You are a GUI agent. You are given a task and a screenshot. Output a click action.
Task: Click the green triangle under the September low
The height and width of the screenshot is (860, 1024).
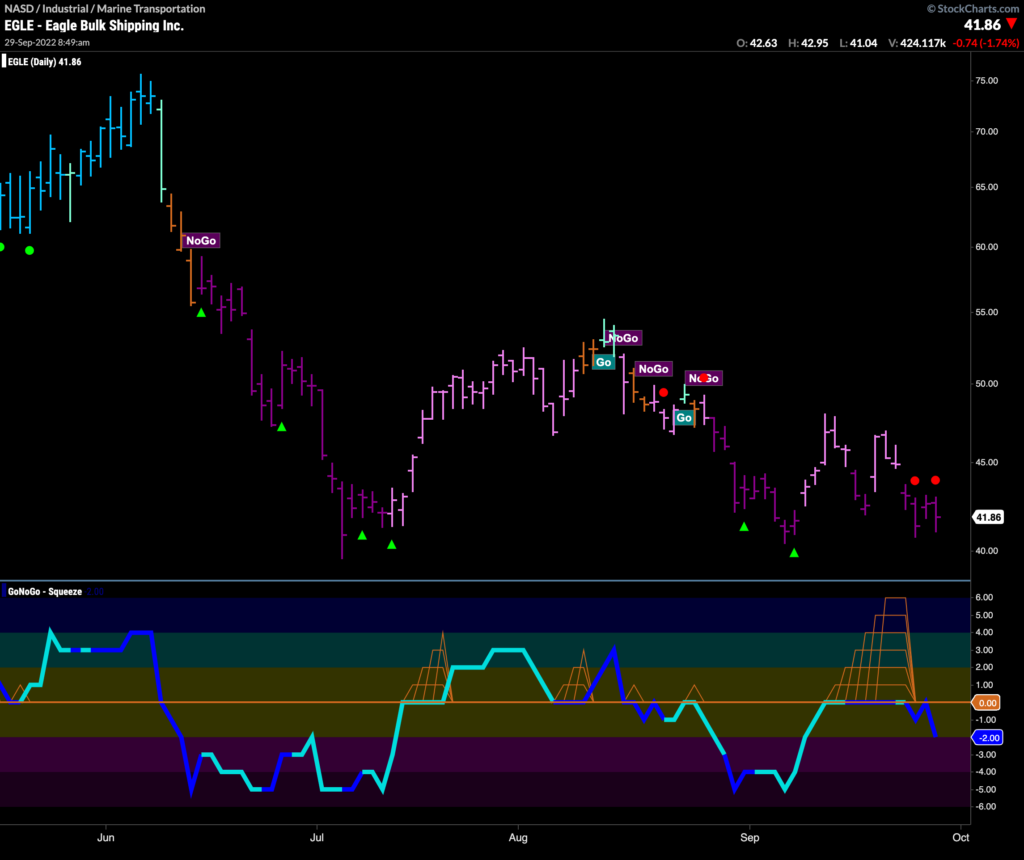click(795, 550)
